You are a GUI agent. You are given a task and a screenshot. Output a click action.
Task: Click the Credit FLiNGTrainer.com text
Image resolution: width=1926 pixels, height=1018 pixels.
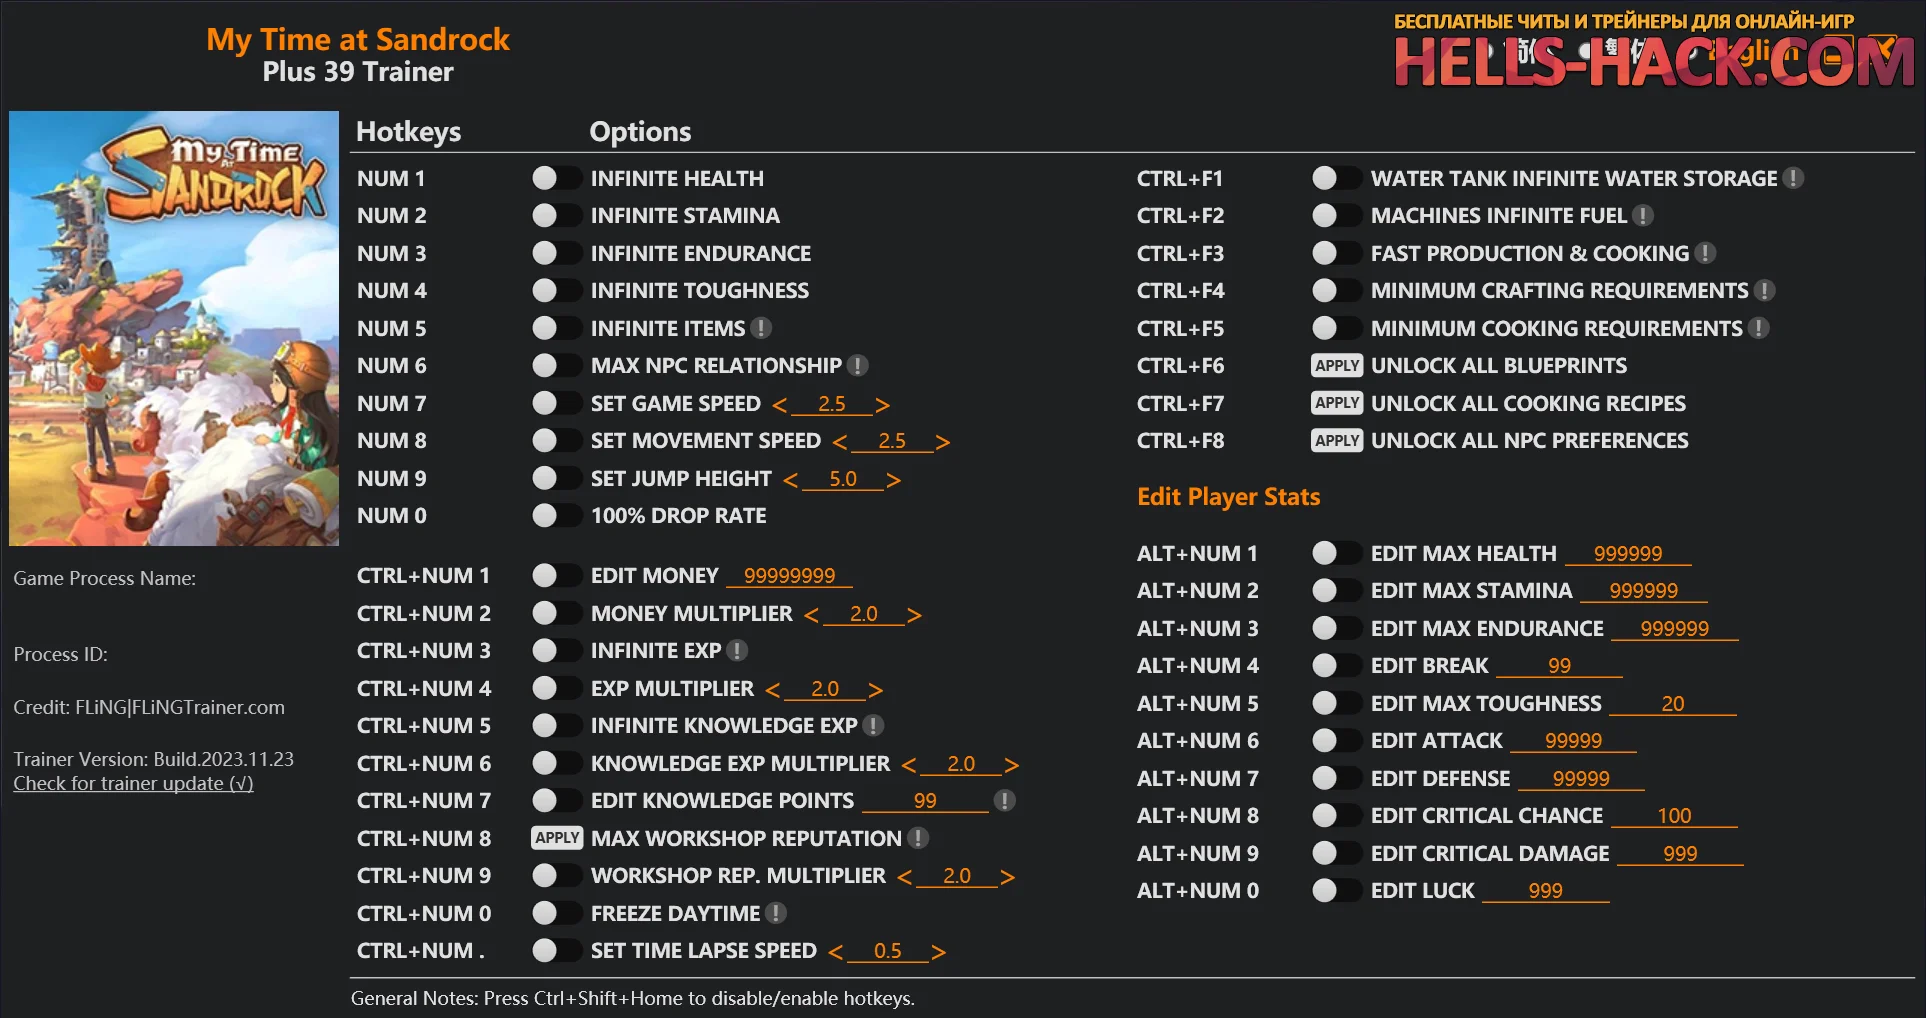tap(149, 707)
